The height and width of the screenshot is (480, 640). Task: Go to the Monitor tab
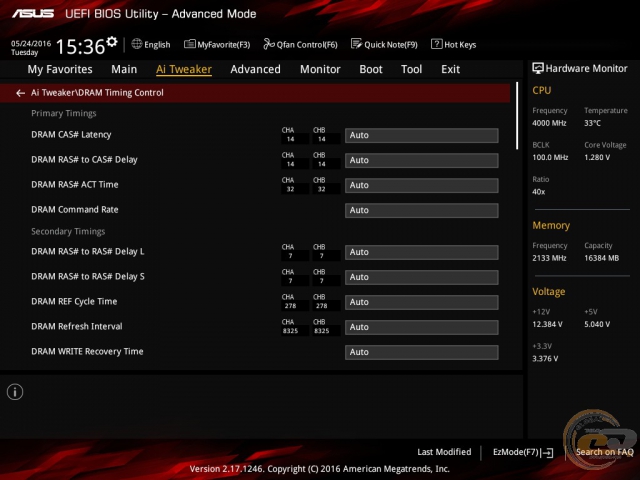point(320,69)
